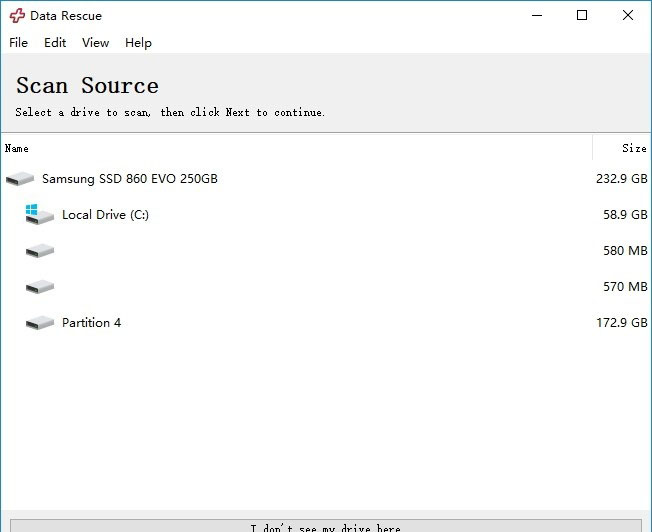Click the drive icon of the 580 MB partition
652x532 pixels.
40,251
